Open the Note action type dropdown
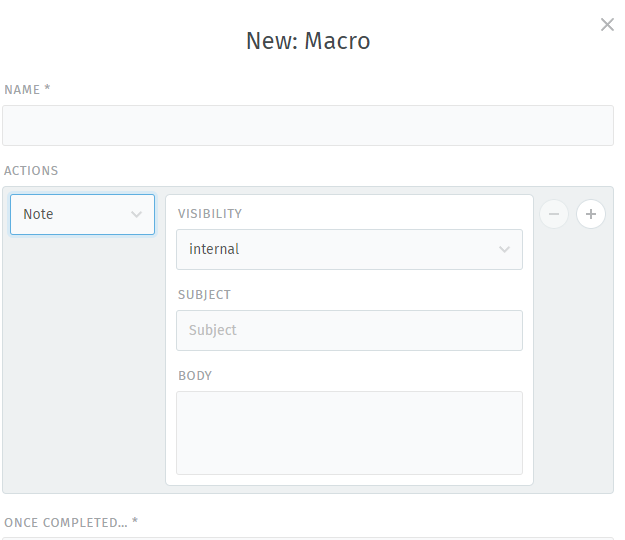The image size is (625, 540). click(83, 214)
